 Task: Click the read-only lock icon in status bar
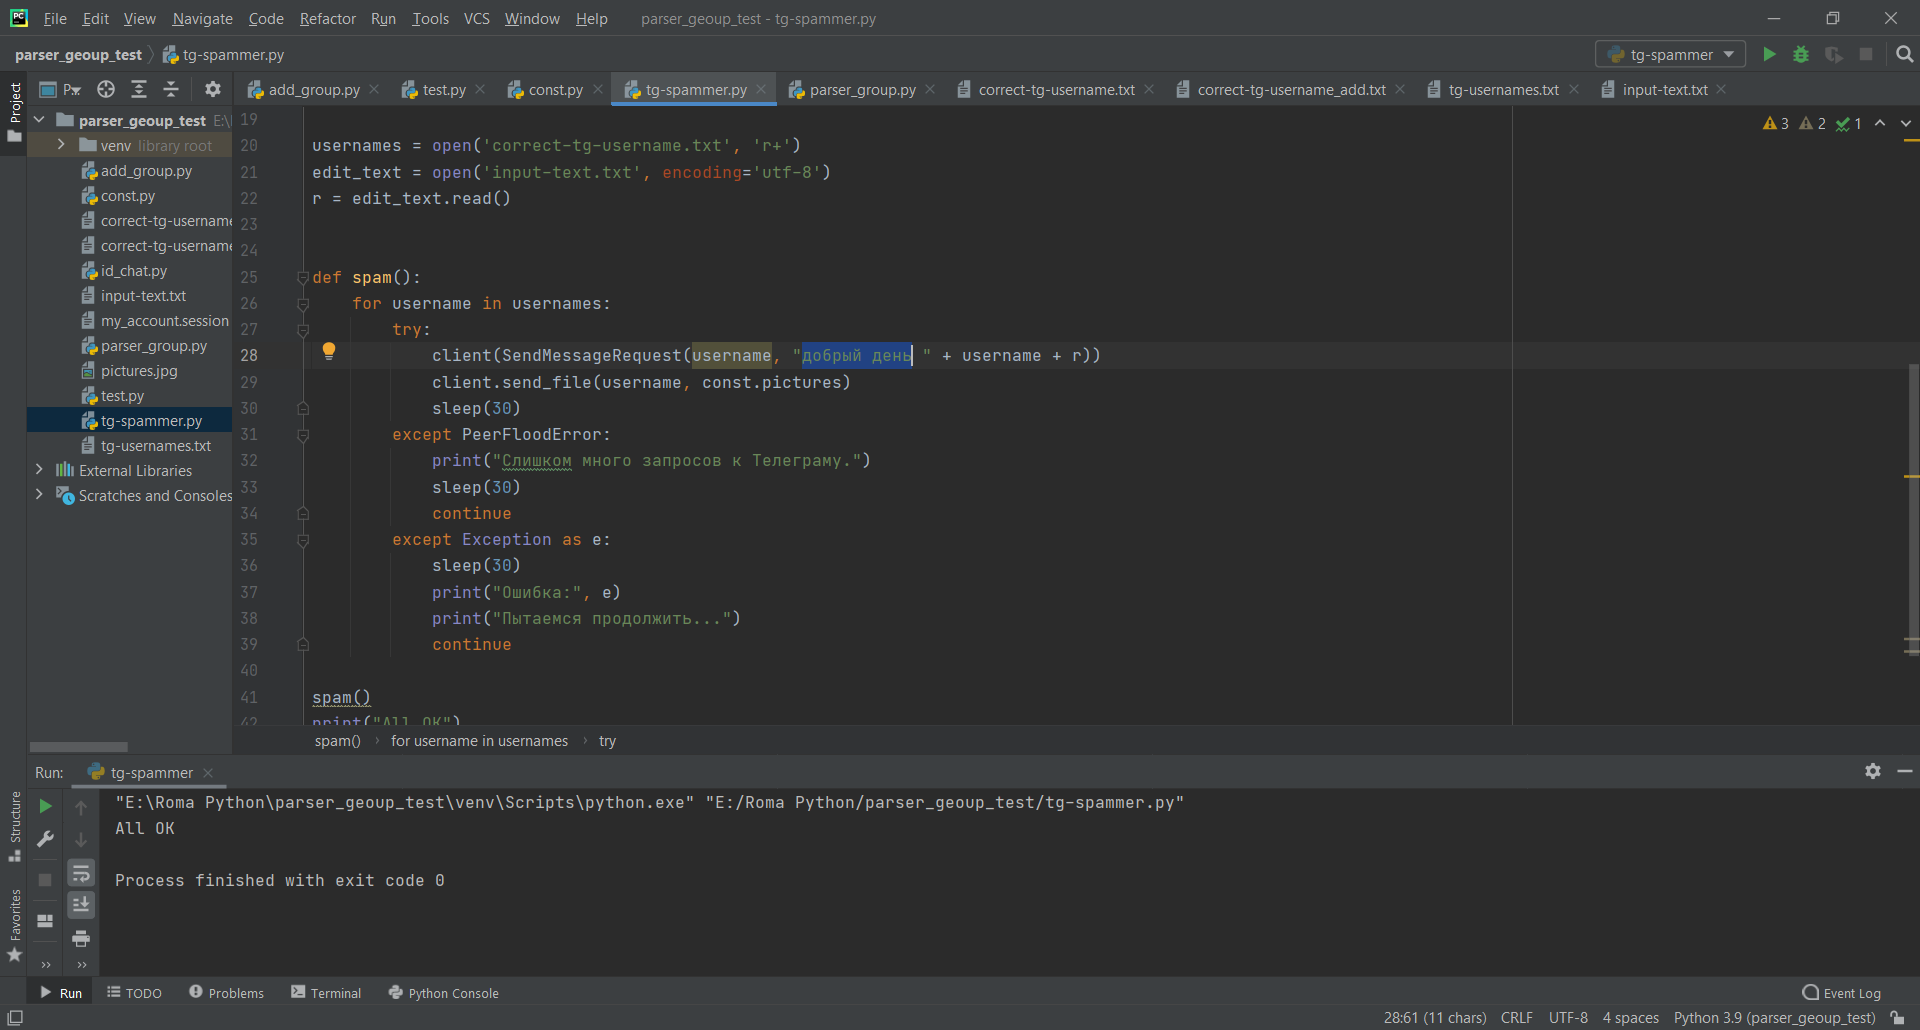[1897, 1018]
